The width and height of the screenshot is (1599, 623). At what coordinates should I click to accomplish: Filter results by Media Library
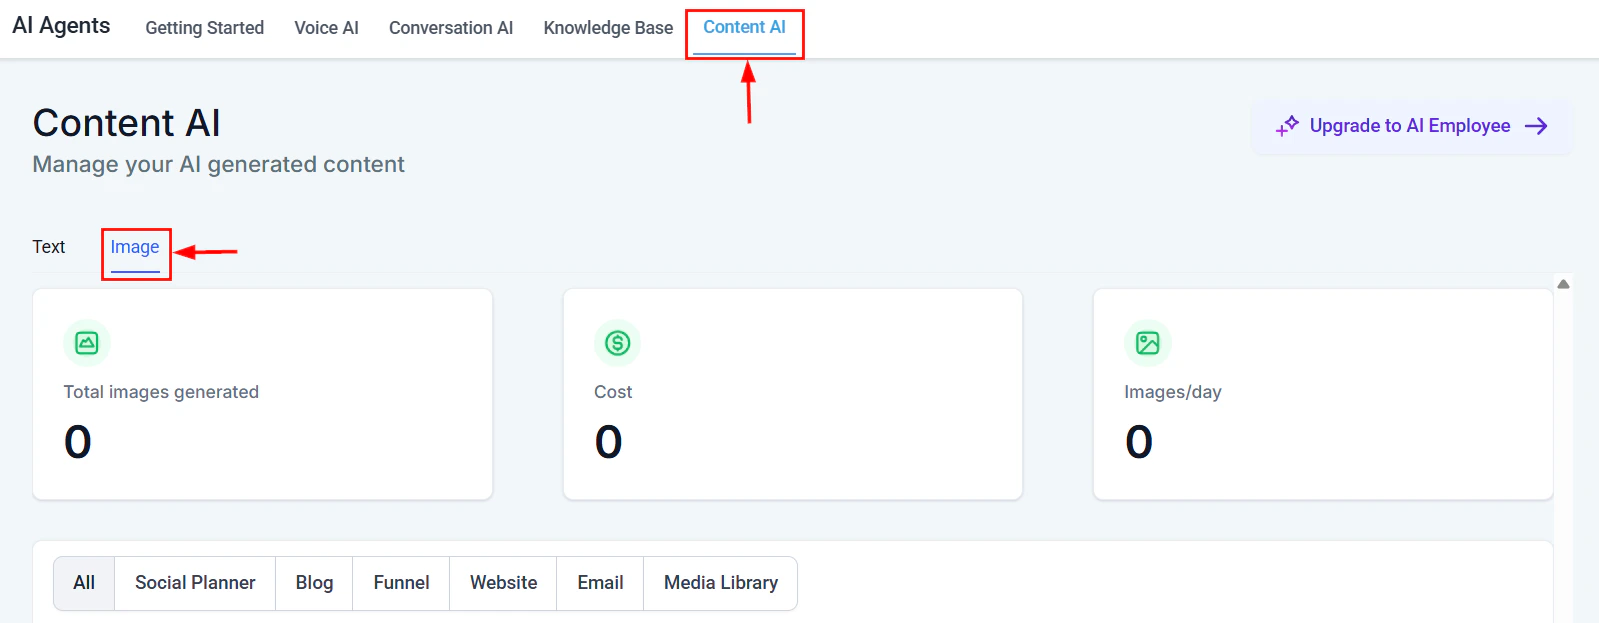coord(720,583)
